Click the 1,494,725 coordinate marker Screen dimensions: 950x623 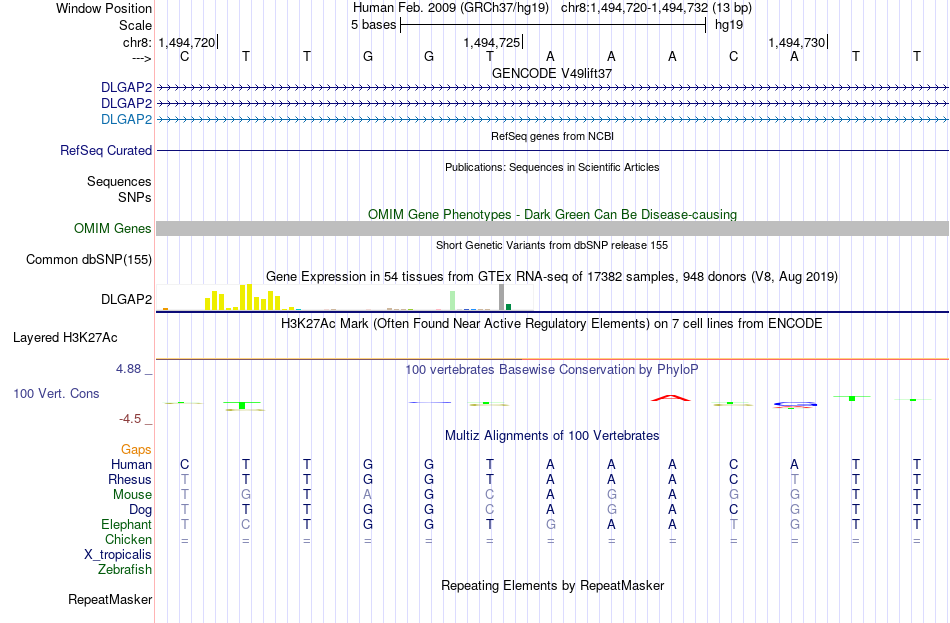(491, 42)
